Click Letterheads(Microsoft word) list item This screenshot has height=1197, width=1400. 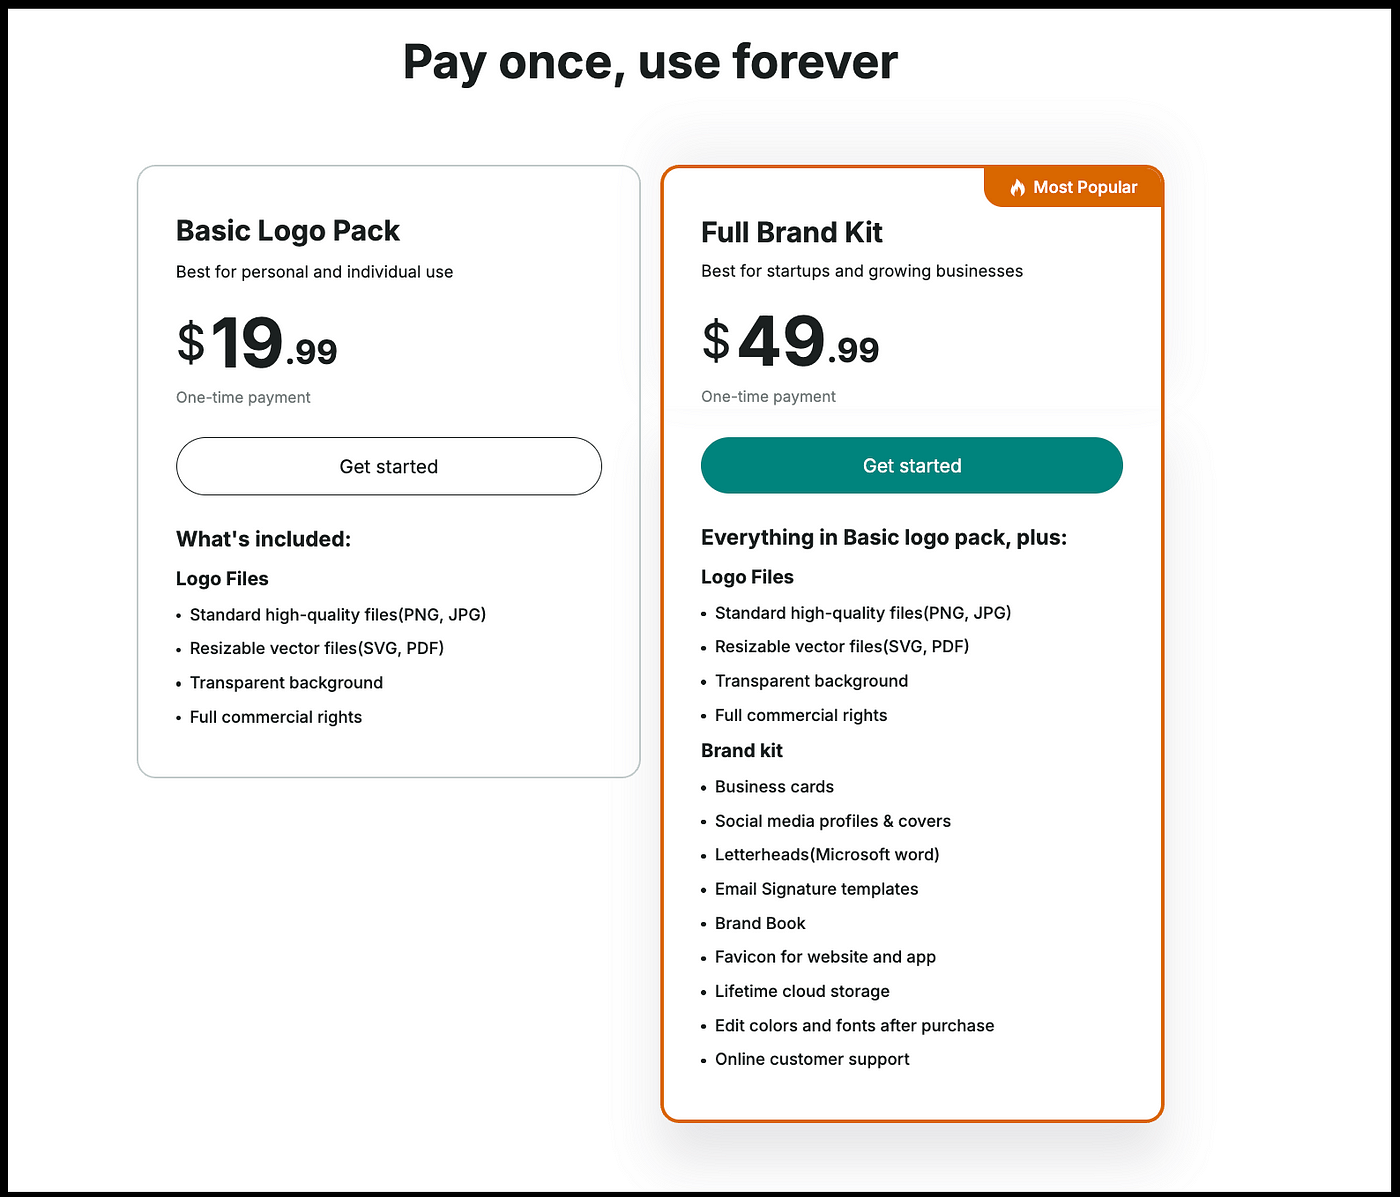(x=827, y=855)
